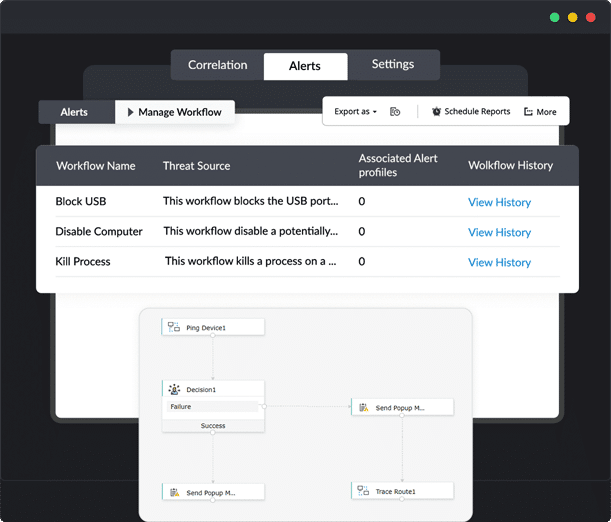Click the Trace Route1 node icon
Screen dimensions: 611x522
pos(363,491)
